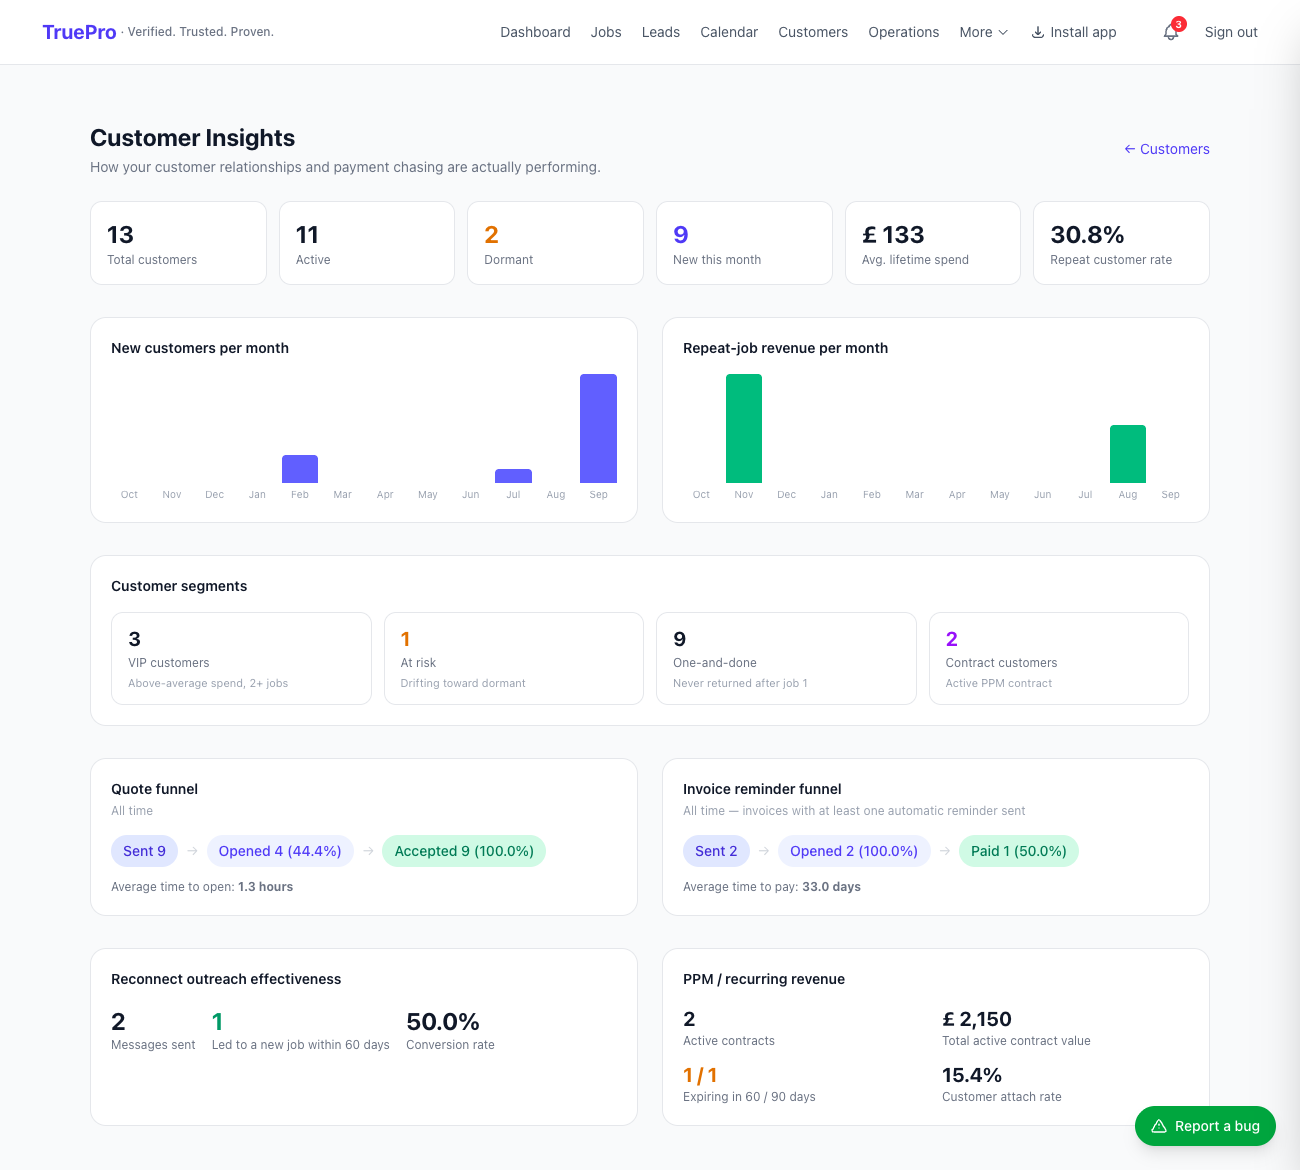This screenshot has width=1300, height=1170.
Task: Click the Nov bar in Repeat-job revenue chart
Action: pos(744,428)
